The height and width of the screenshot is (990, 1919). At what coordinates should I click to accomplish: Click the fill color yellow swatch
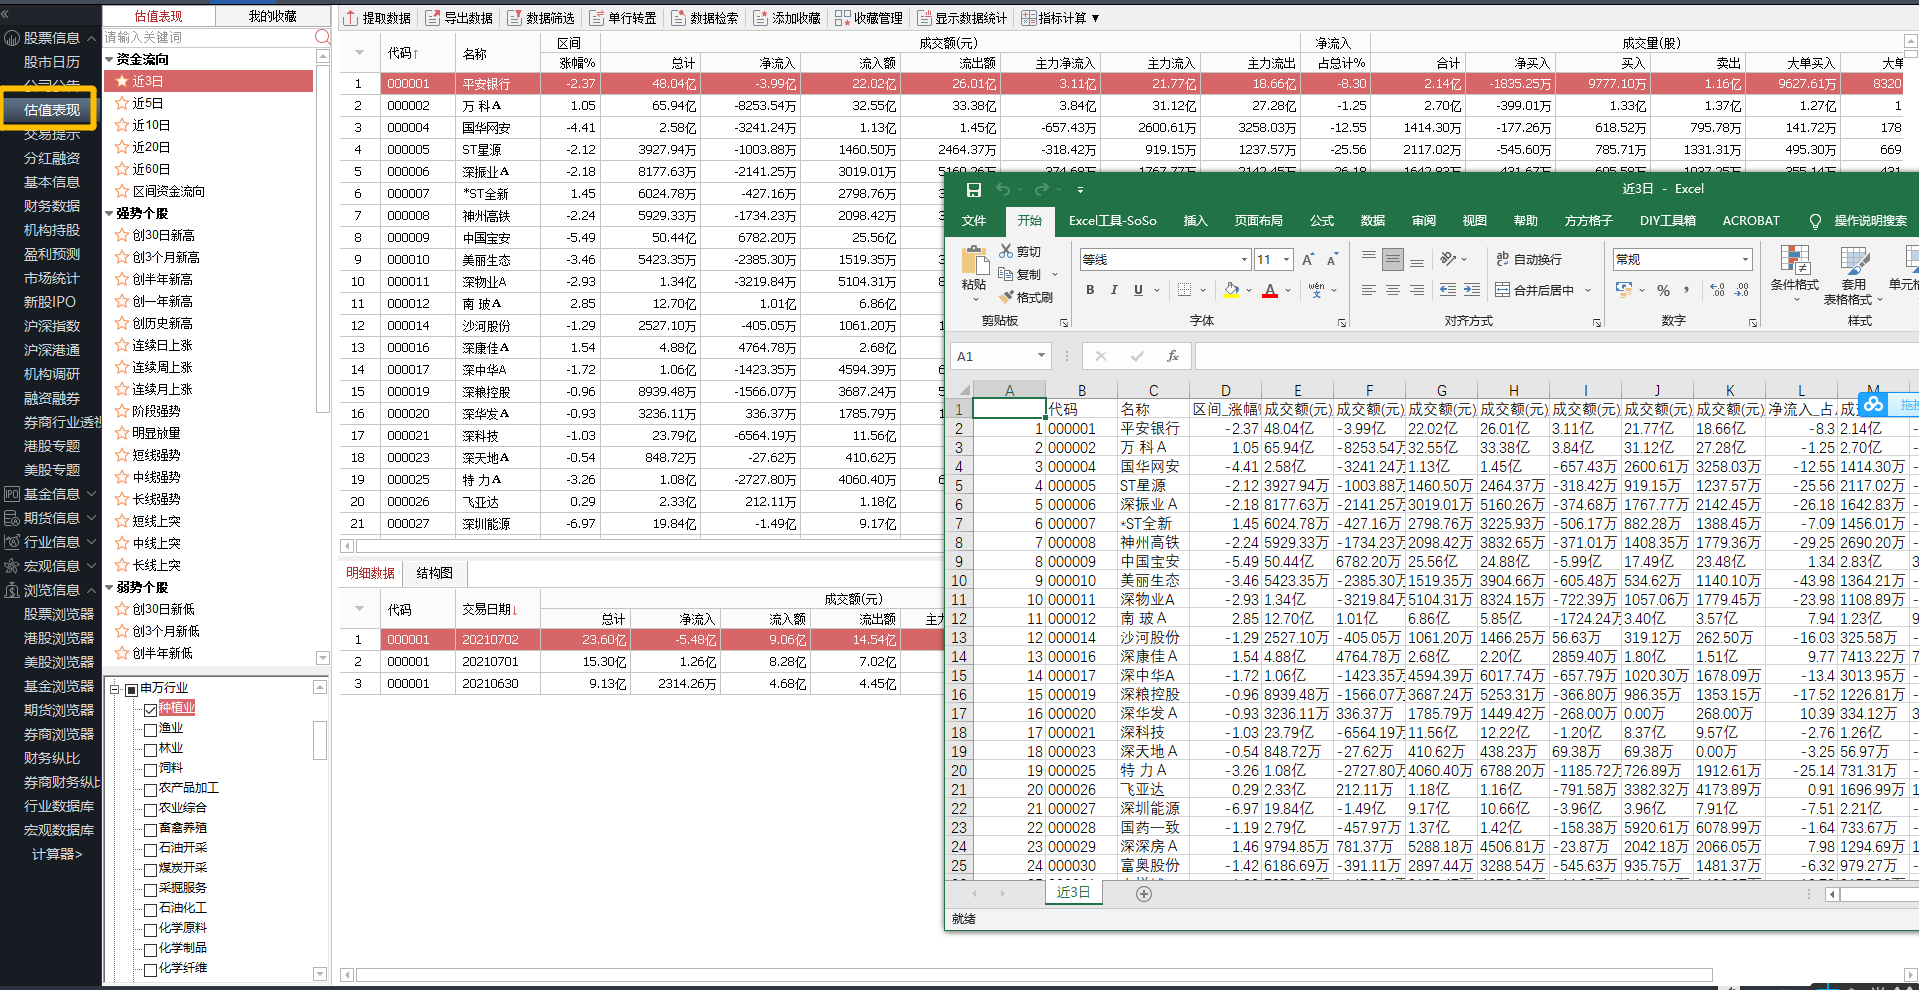[1232, 290]
